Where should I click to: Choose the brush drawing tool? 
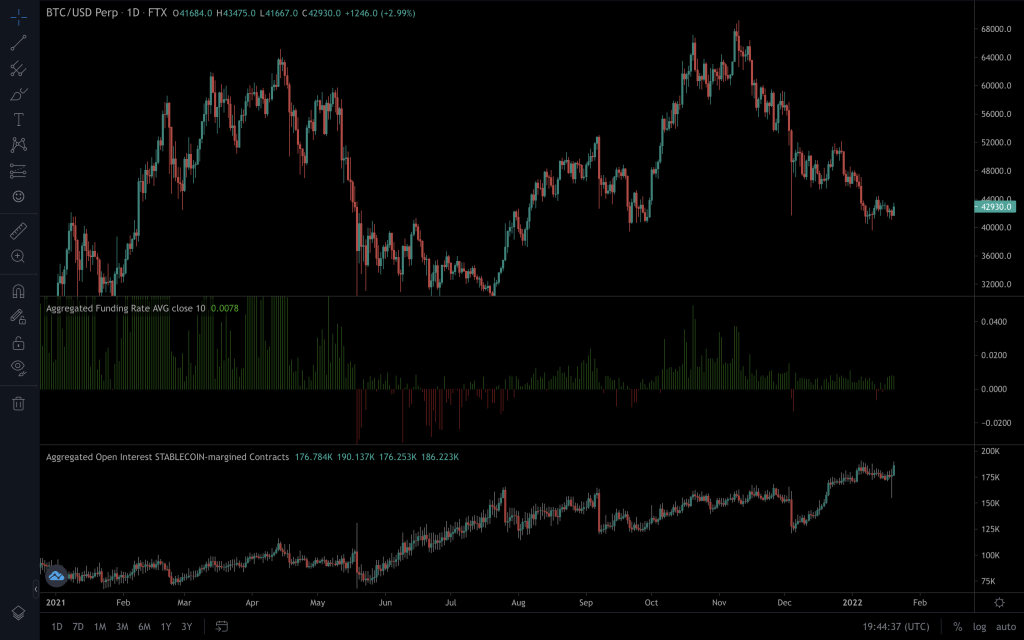pyautogui.click(x=18, y=95)
